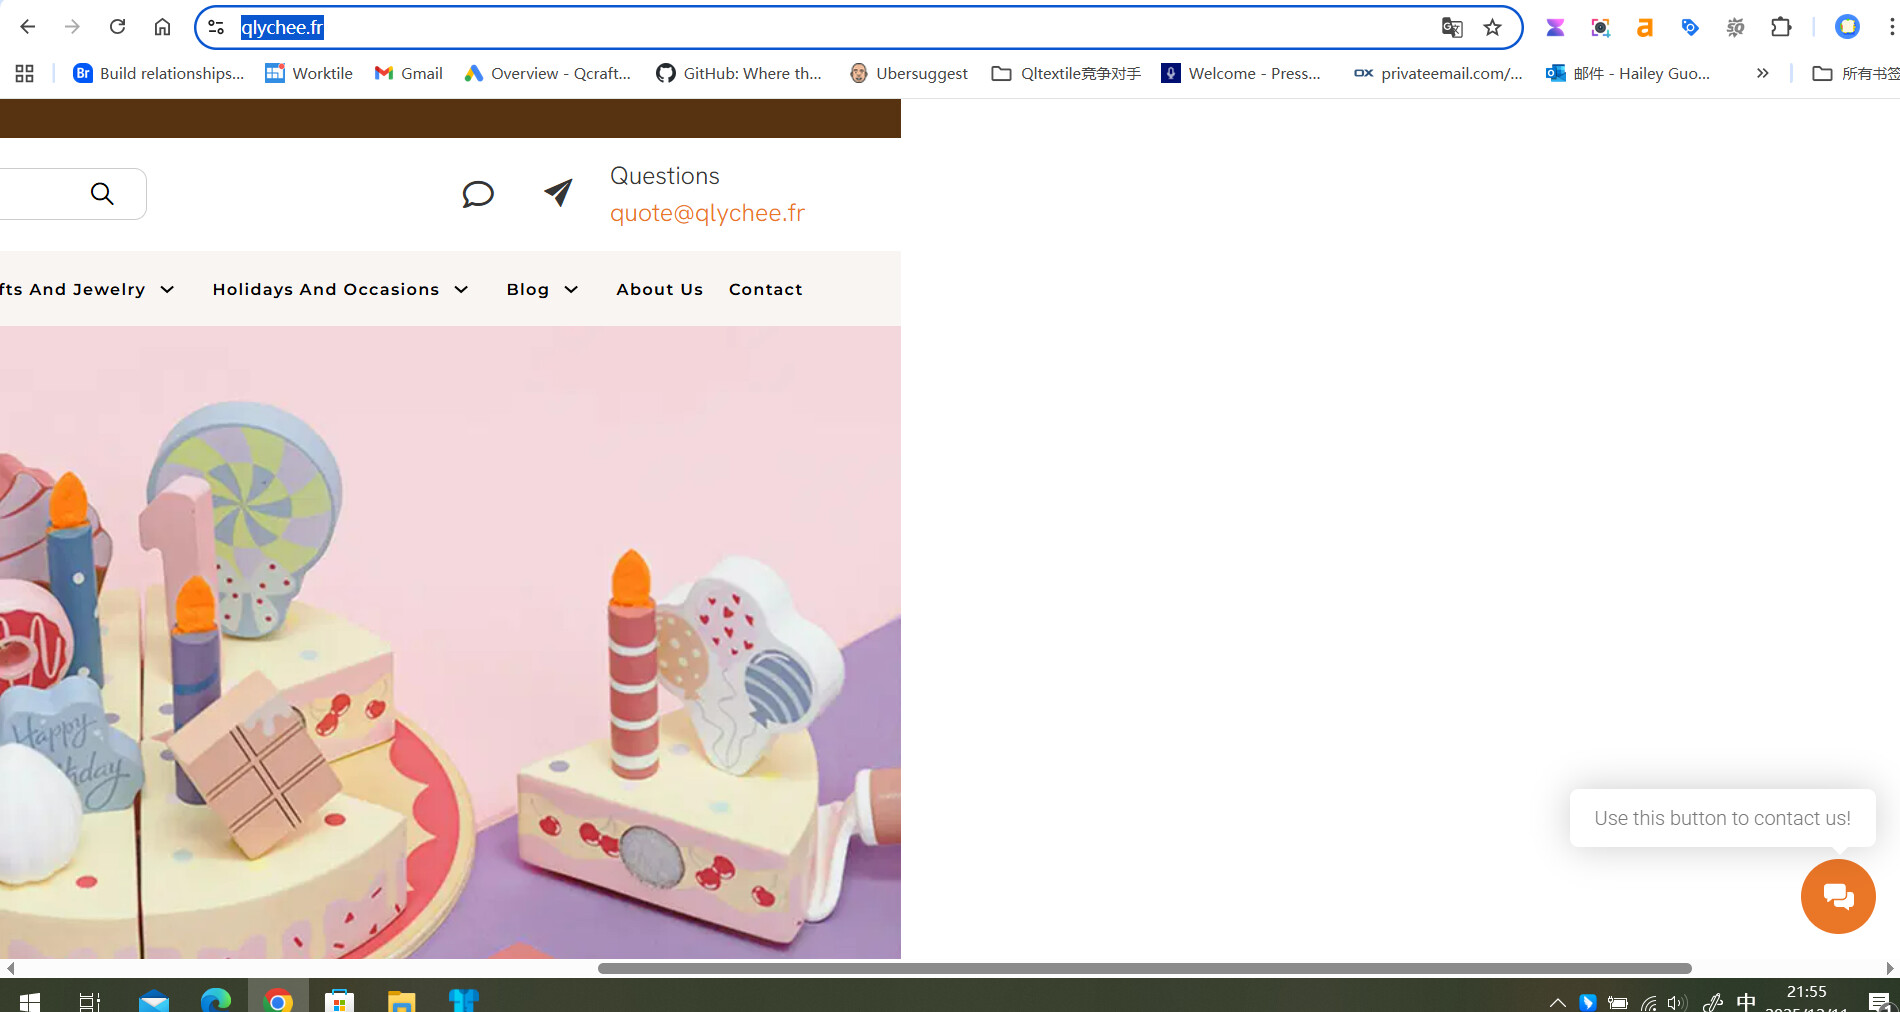Image resolution: width=1900 pixels, height=1012 pixels.
Task: Expand the Holidays And Occasions dropdown
Action: tap(461, 289)
